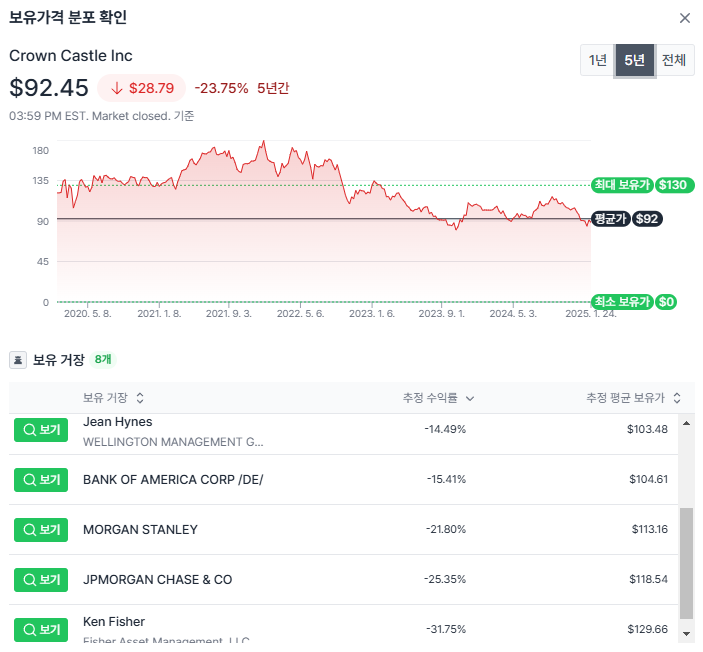Image resolution: width=703 pixels, height=652 pixels.
Task: Click the -31.75% return value
Action: point(446,629)
